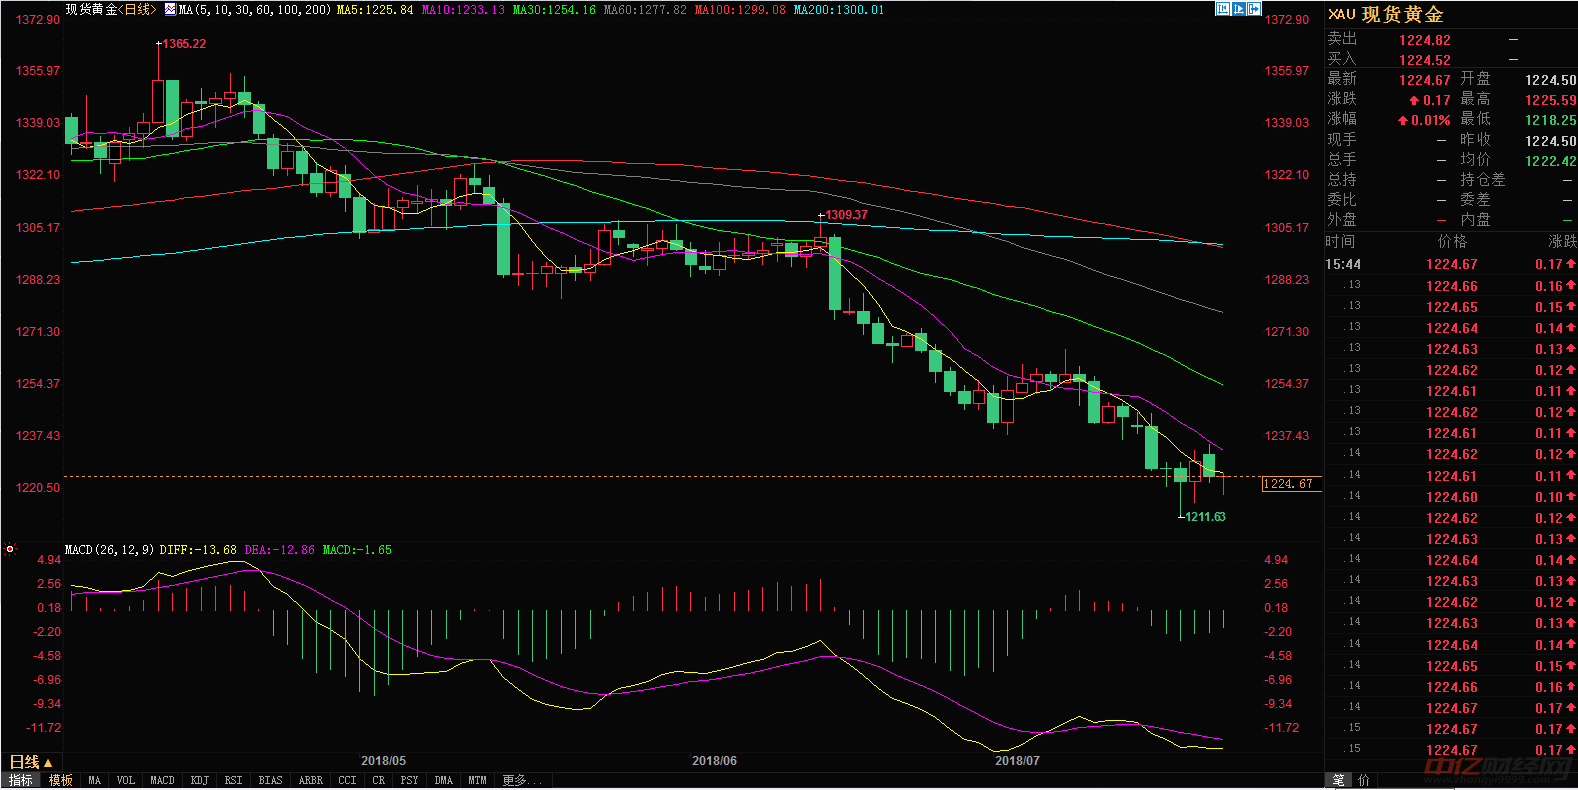Click the 1309.37 price marker
Image resolution: width=1578 pixels, height=790 pixels.
click(846, 215)
